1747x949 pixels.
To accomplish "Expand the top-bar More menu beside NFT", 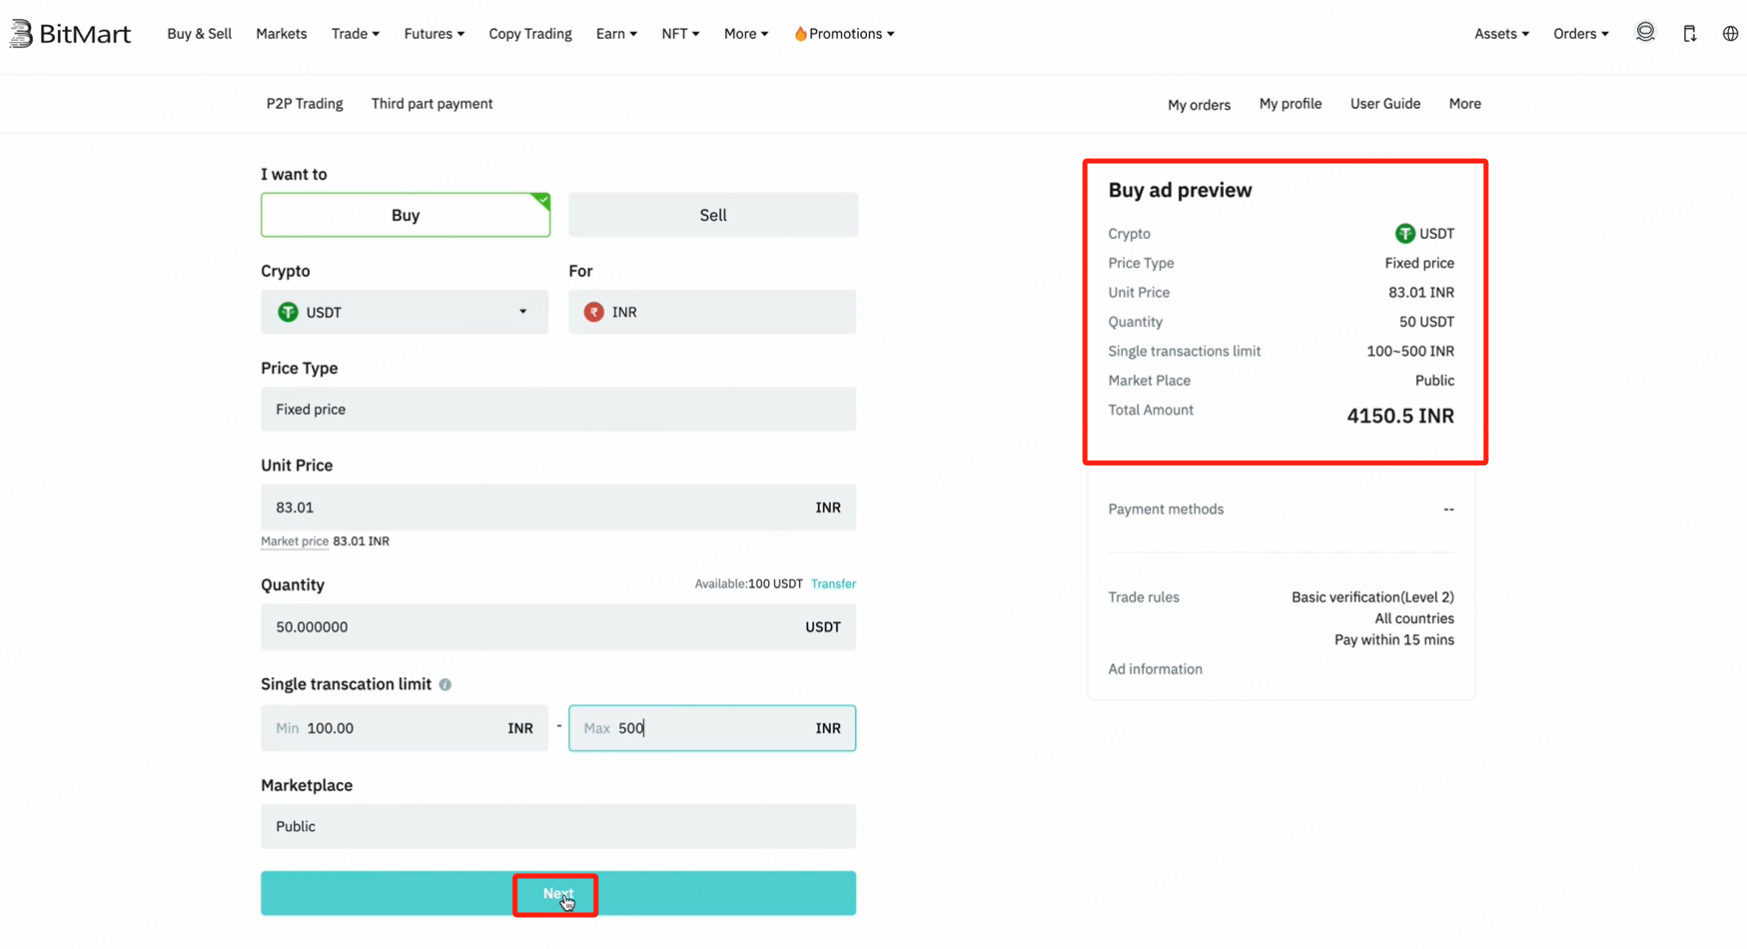I will click(x=746, y=34).
